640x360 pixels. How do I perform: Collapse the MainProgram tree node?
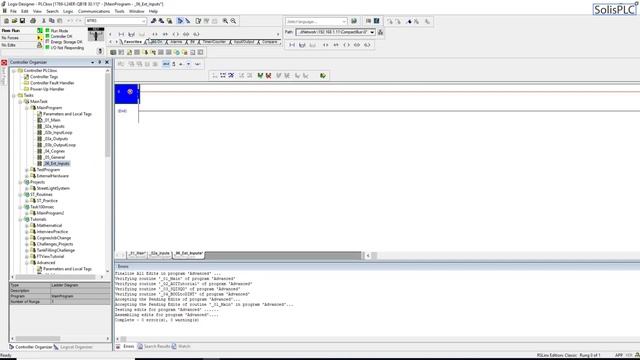[27, 108]
